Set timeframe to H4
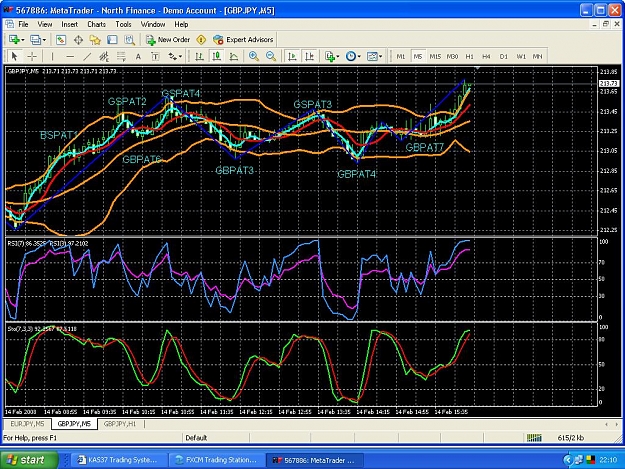This screenshot has height=469, width=625. [x=486, y=57]
